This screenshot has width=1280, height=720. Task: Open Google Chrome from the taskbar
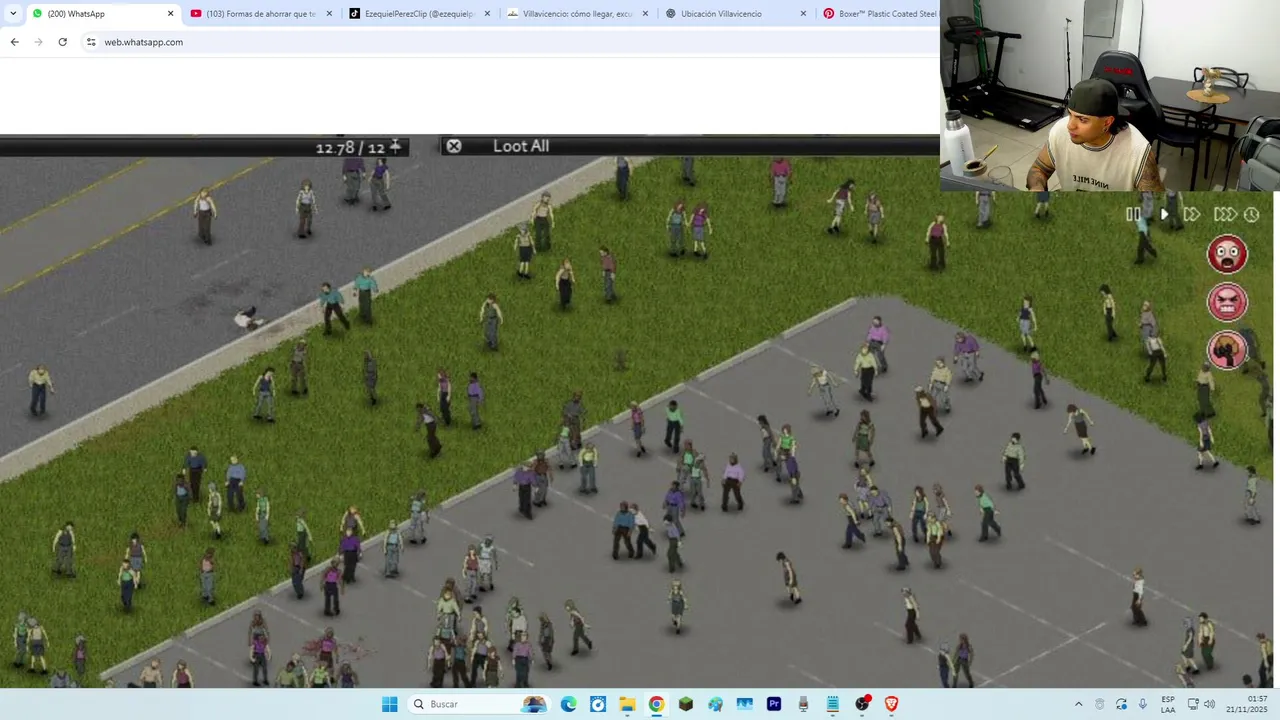(656, 704)
